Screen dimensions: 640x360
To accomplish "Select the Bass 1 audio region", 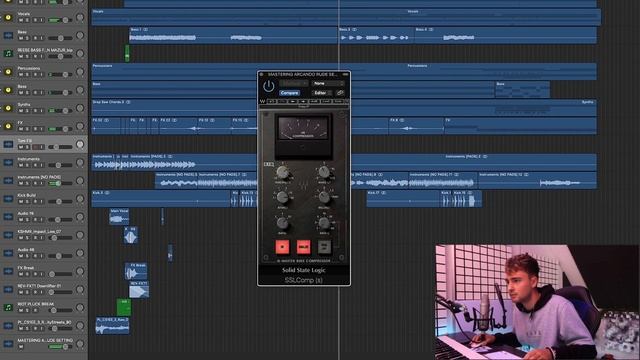I will (x=233, y=36).
